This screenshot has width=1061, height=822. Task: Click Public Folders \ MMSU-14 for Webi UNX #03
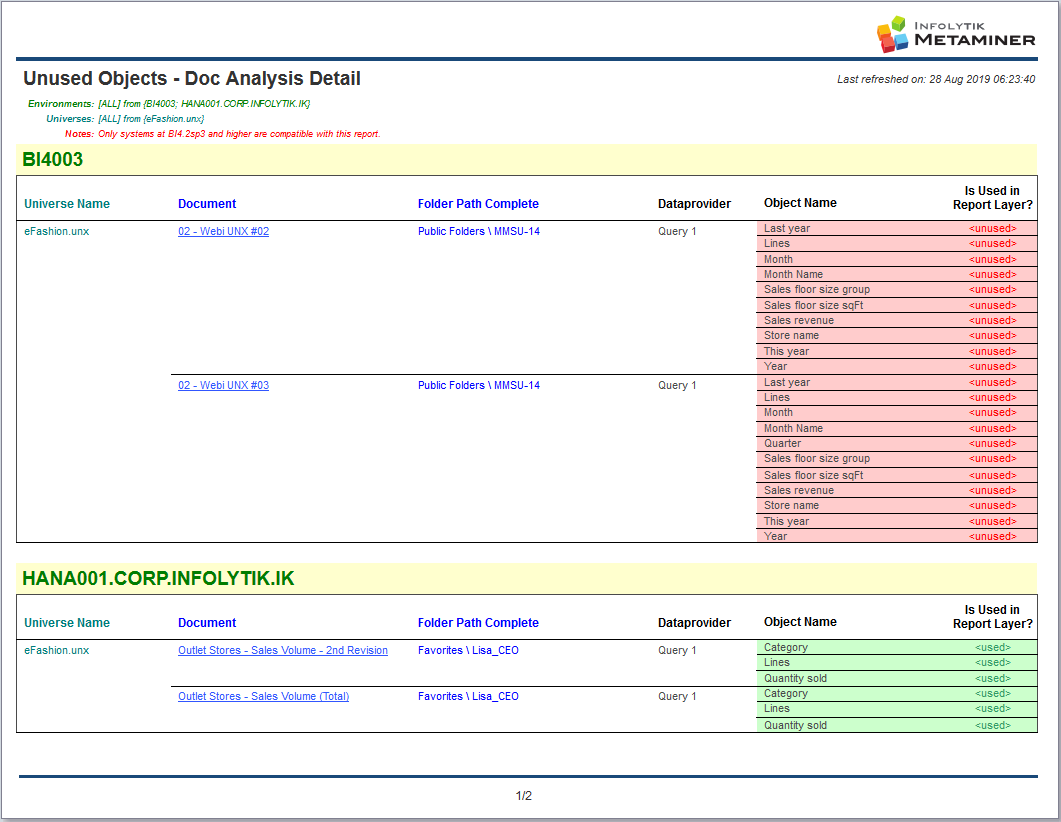click(x=479, y=386)
